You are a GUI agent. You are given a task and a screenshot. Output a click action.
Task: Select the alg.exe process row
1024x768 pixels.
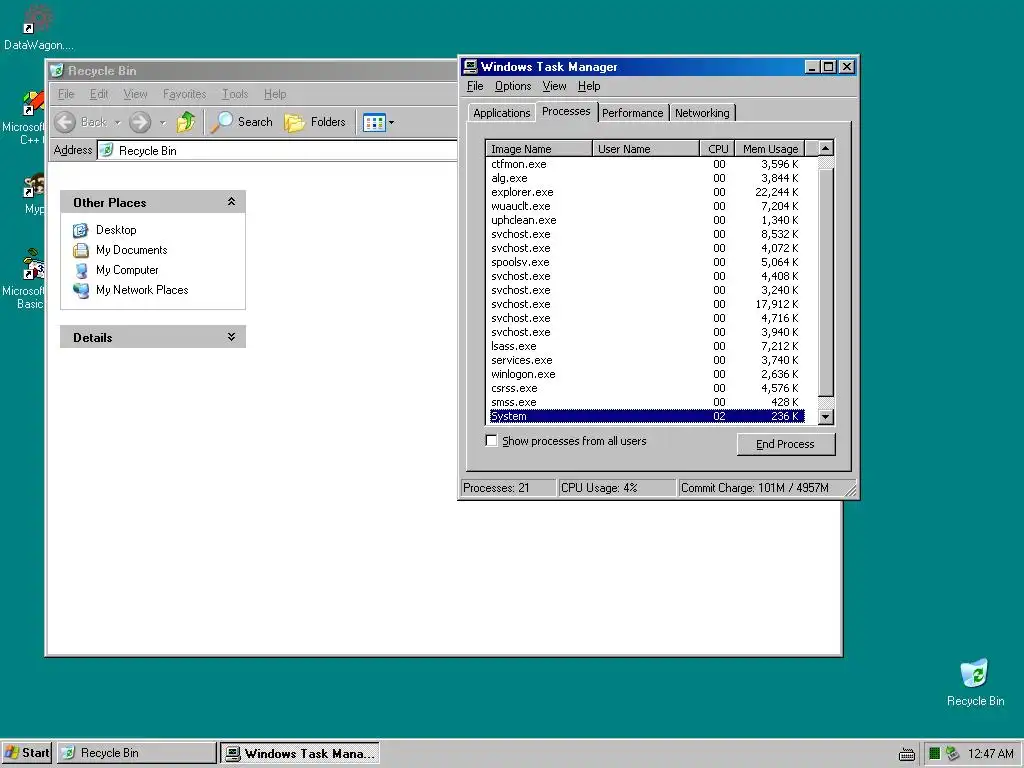click(647, 178)
